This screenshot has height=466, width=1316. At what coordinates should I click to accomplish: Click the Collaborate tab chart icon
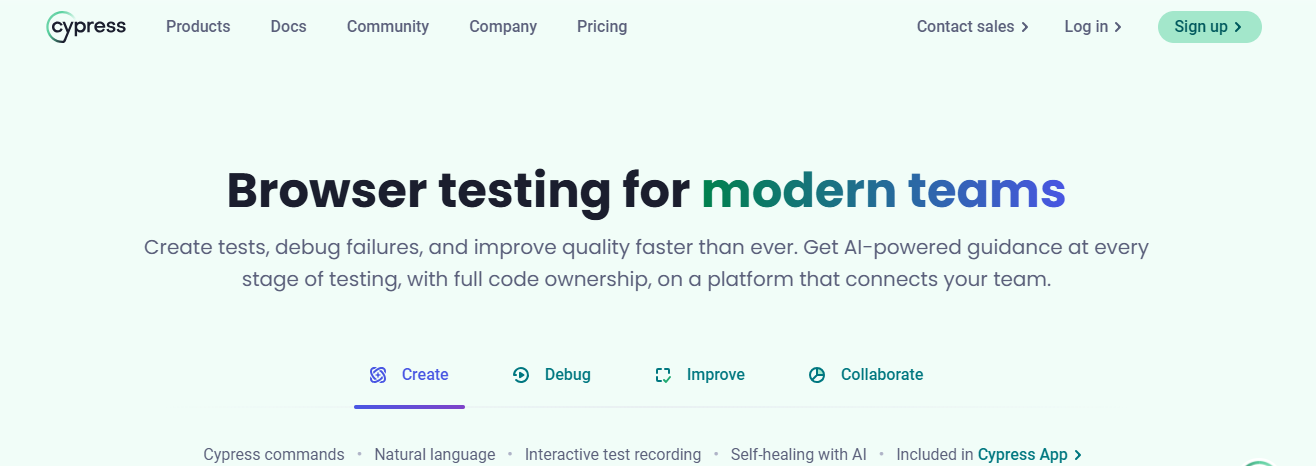coord(817,375)
